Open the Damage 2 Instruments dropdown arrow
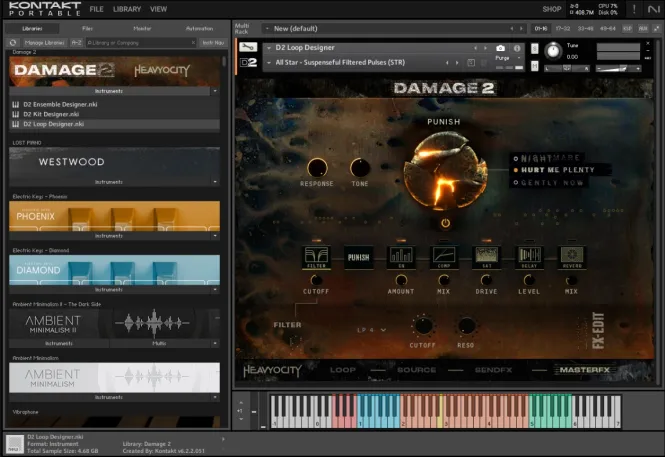Image resolution: width=665 pixels, height=457 pixels. point(215,91)
